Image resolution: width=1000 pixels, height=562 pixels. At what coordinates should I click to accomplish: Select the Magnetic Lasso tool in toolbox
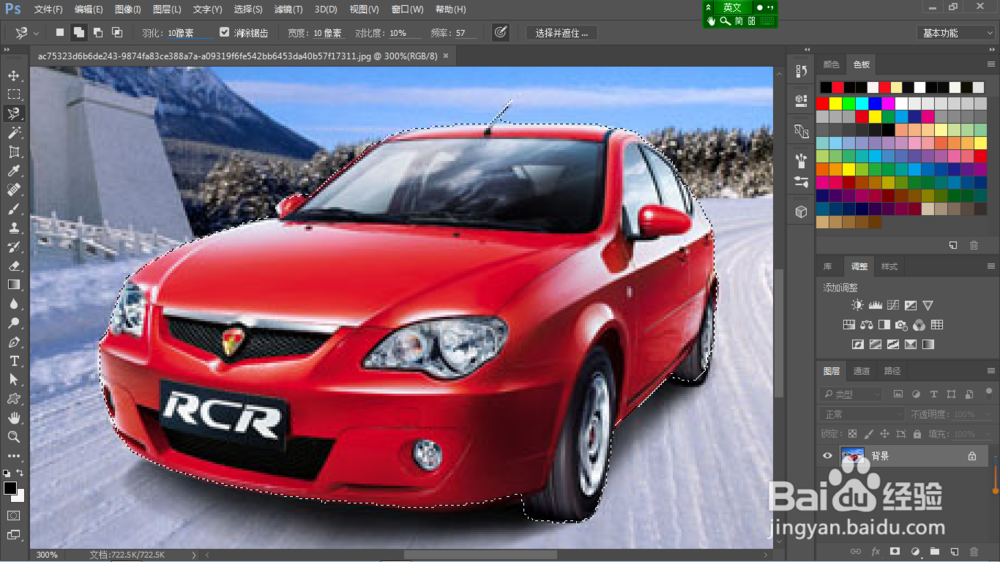(13, 114)
